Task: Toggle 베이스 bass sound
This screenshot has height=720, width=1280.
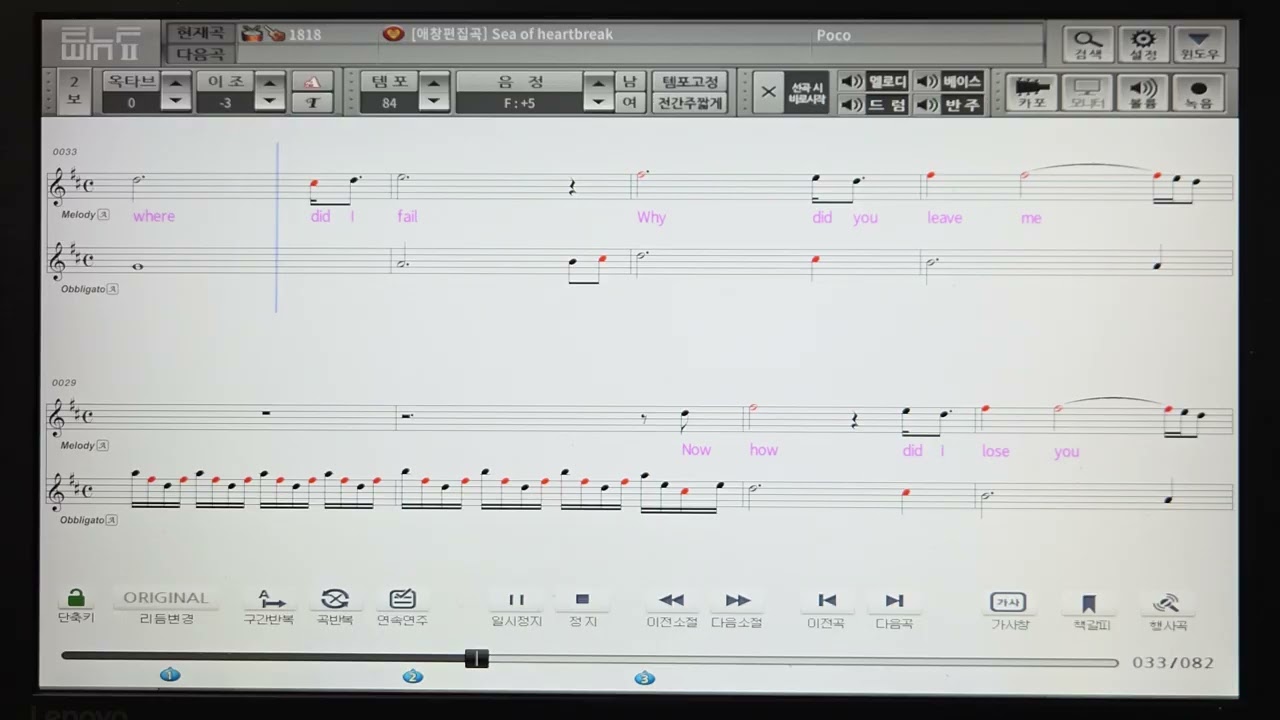Action: pos(950,81)
